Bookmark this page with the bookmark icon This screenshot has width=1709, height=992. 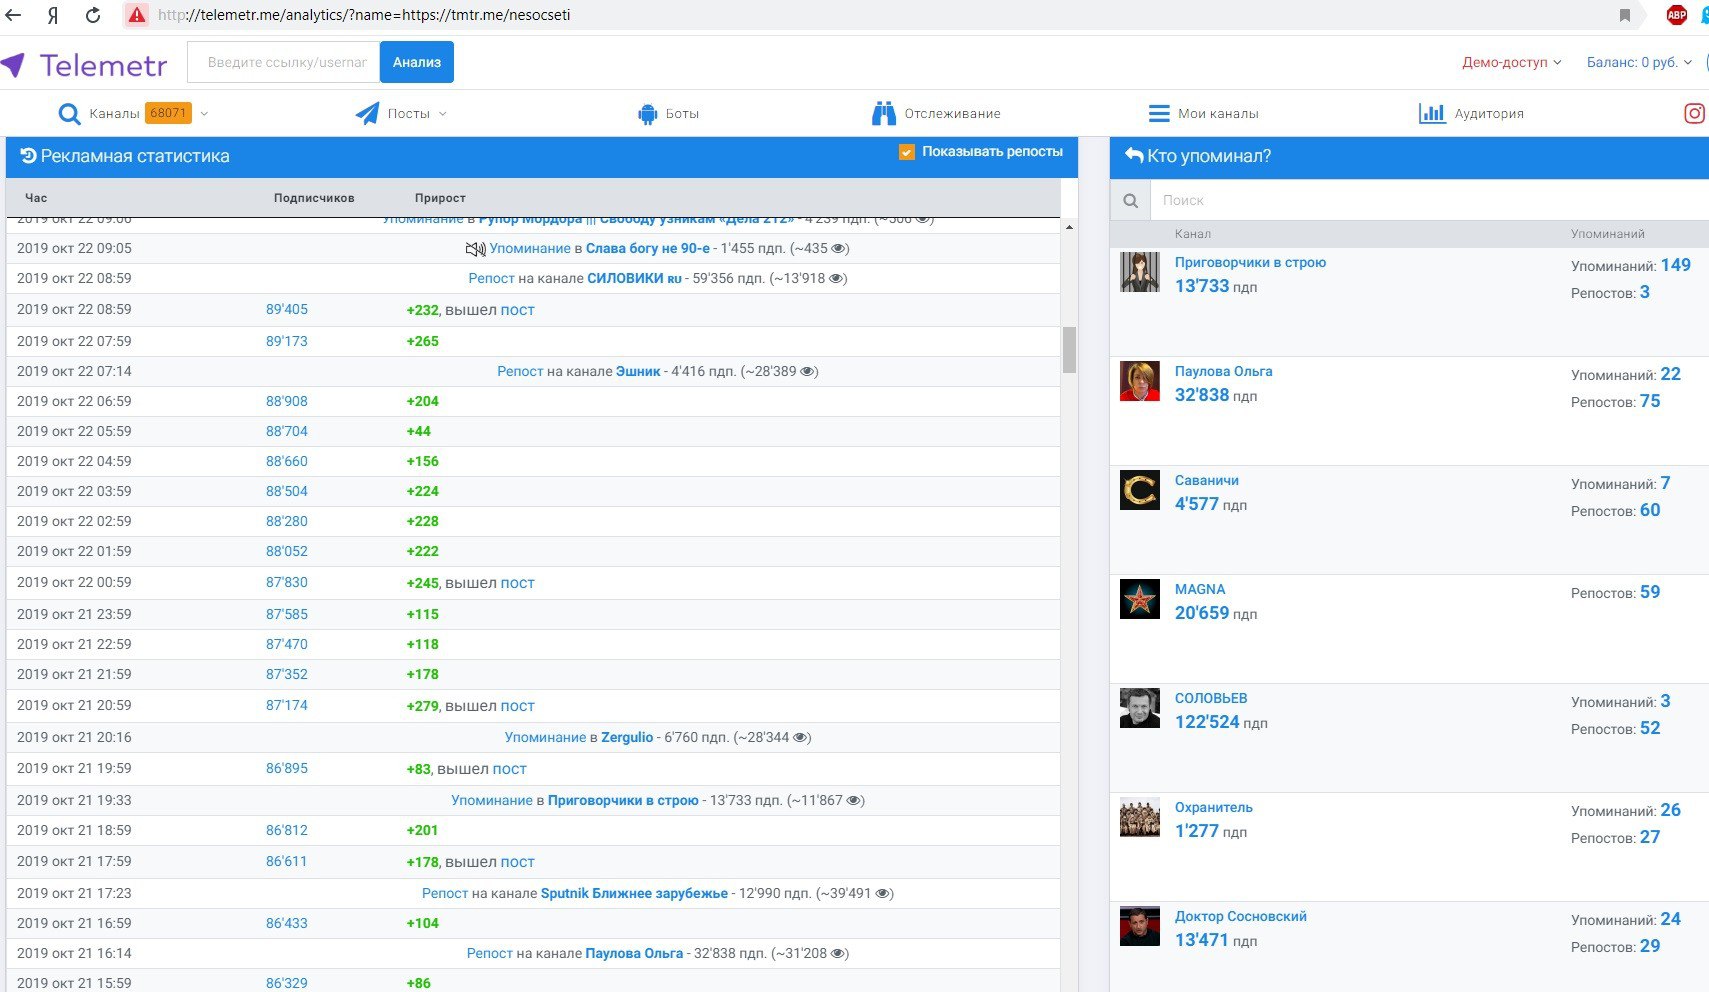click(1625, 15)
